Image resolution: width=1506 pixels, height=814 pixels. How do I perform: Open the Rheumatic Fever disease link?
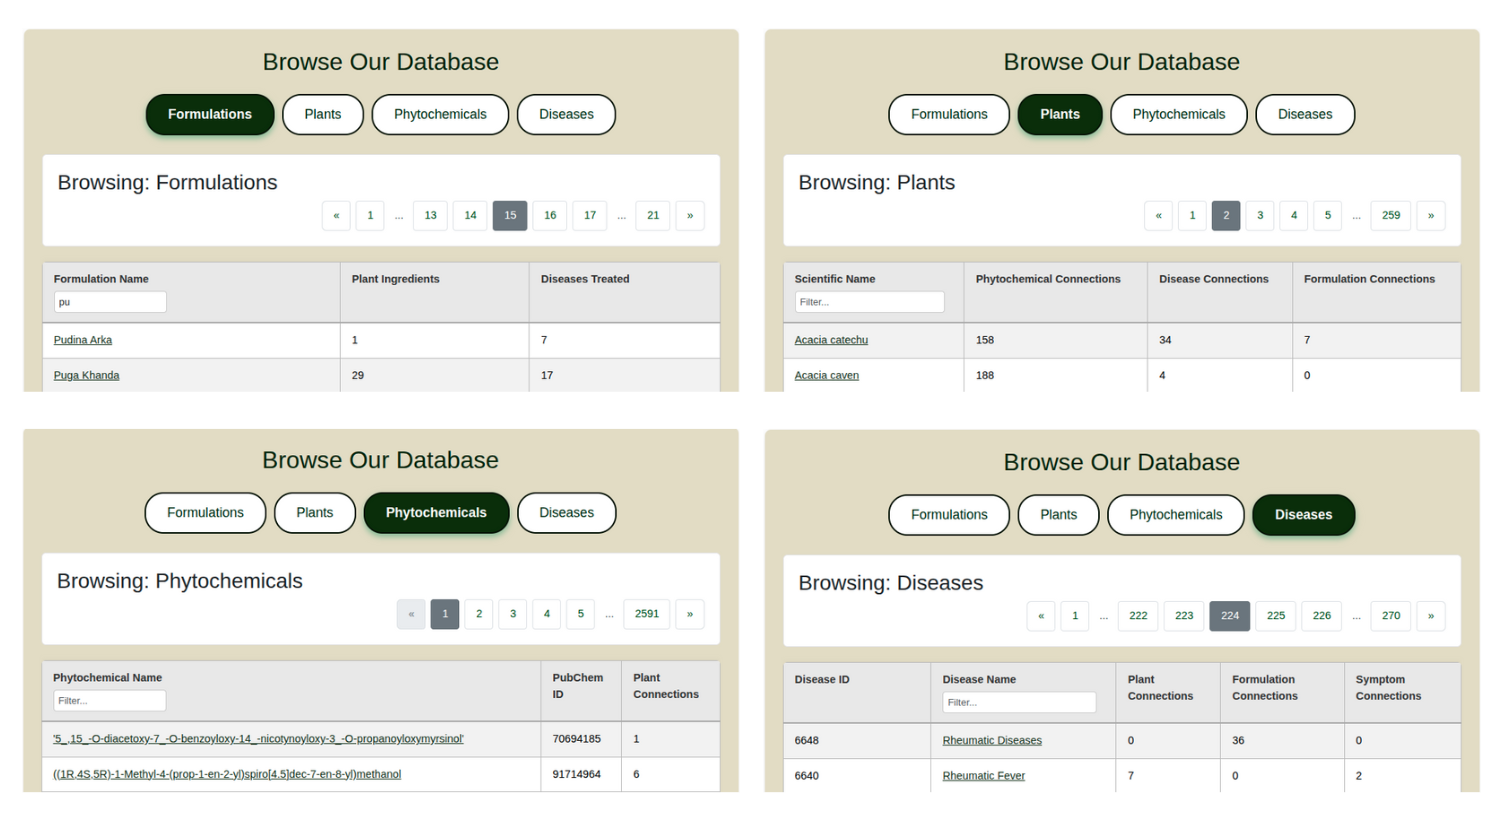[x=983, y=776]
